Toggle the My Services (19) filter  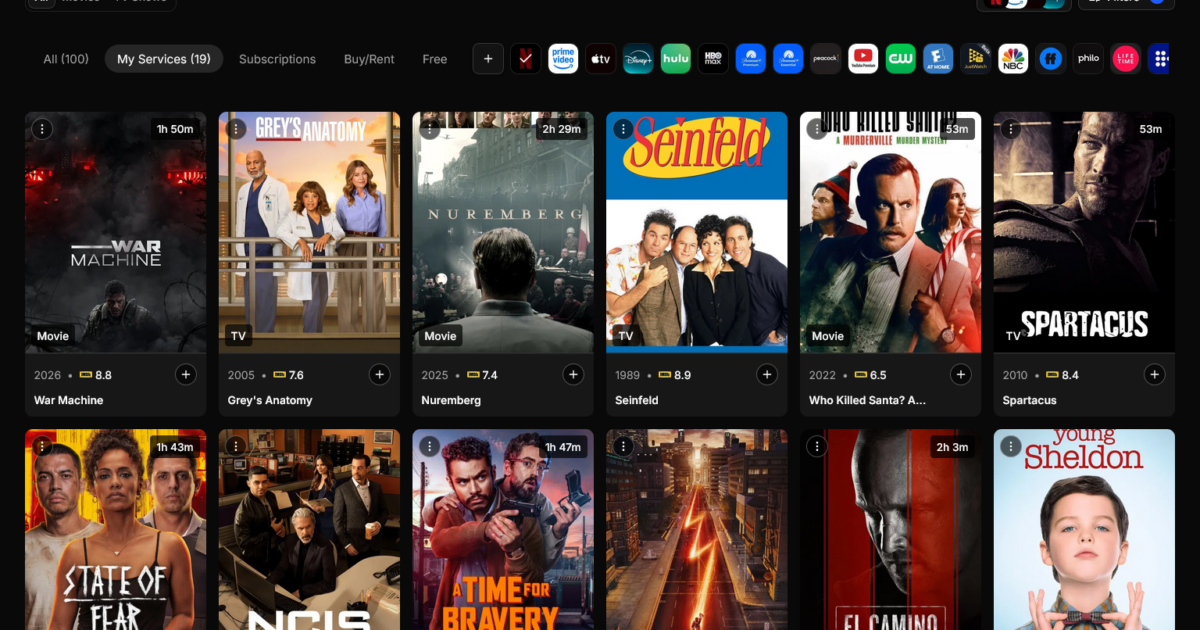tap(163, 58)
